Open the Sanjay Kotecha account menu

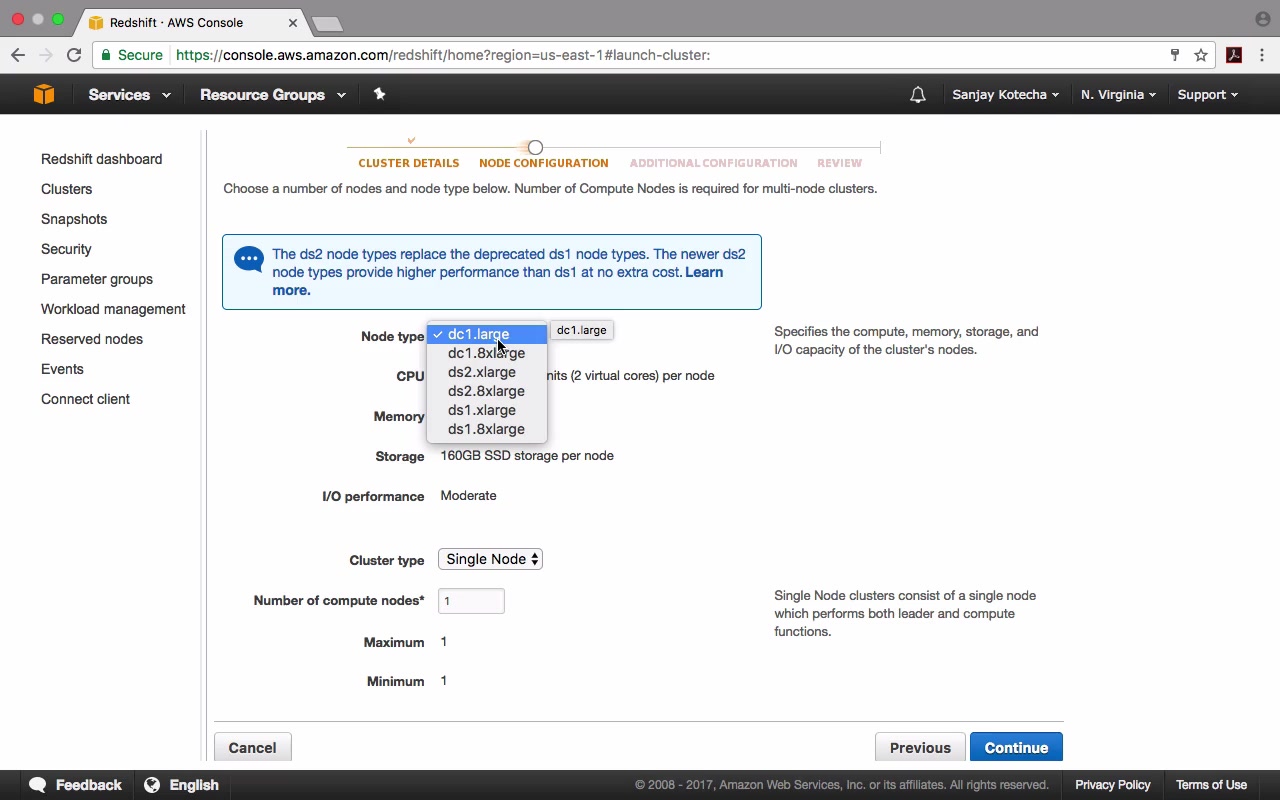[1005, 95]
